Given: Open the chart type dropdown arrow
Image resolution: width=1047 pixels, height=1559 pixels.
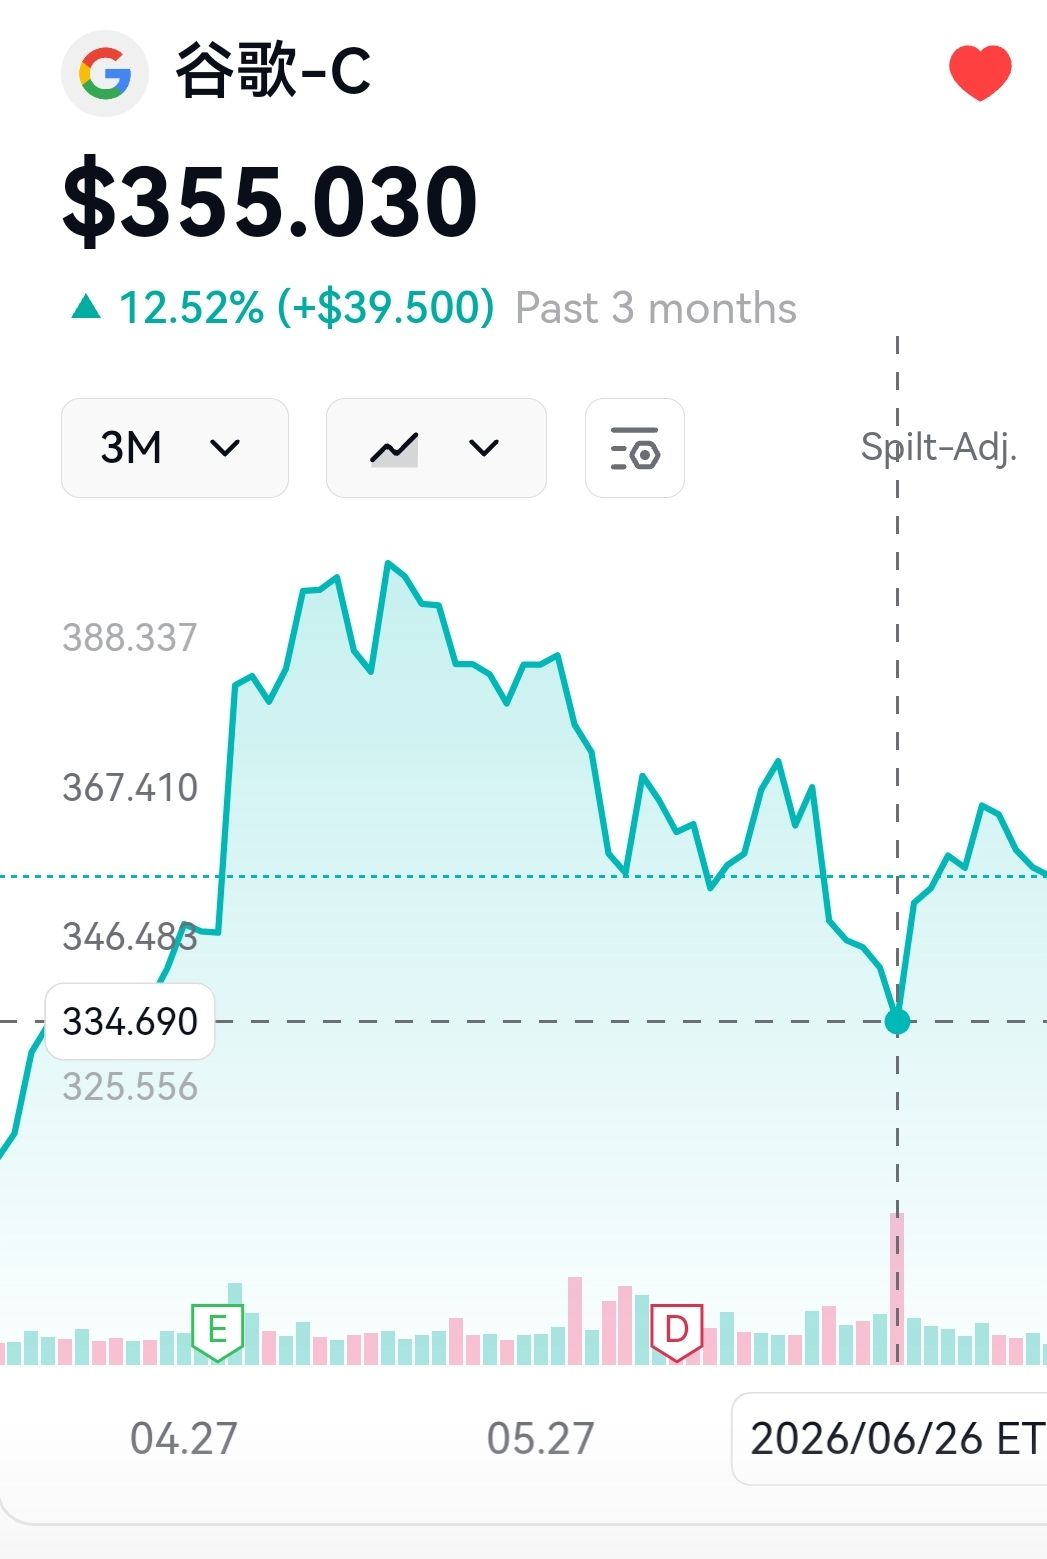Looking at the screenshot, I should (x=484, y=448).
